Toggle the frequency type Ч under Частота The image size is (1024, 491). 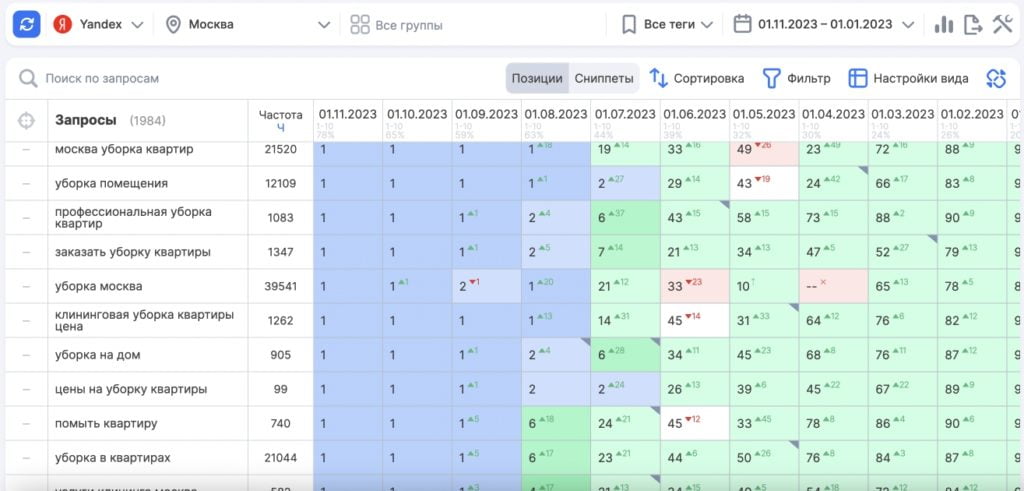(x=280, y=128)
